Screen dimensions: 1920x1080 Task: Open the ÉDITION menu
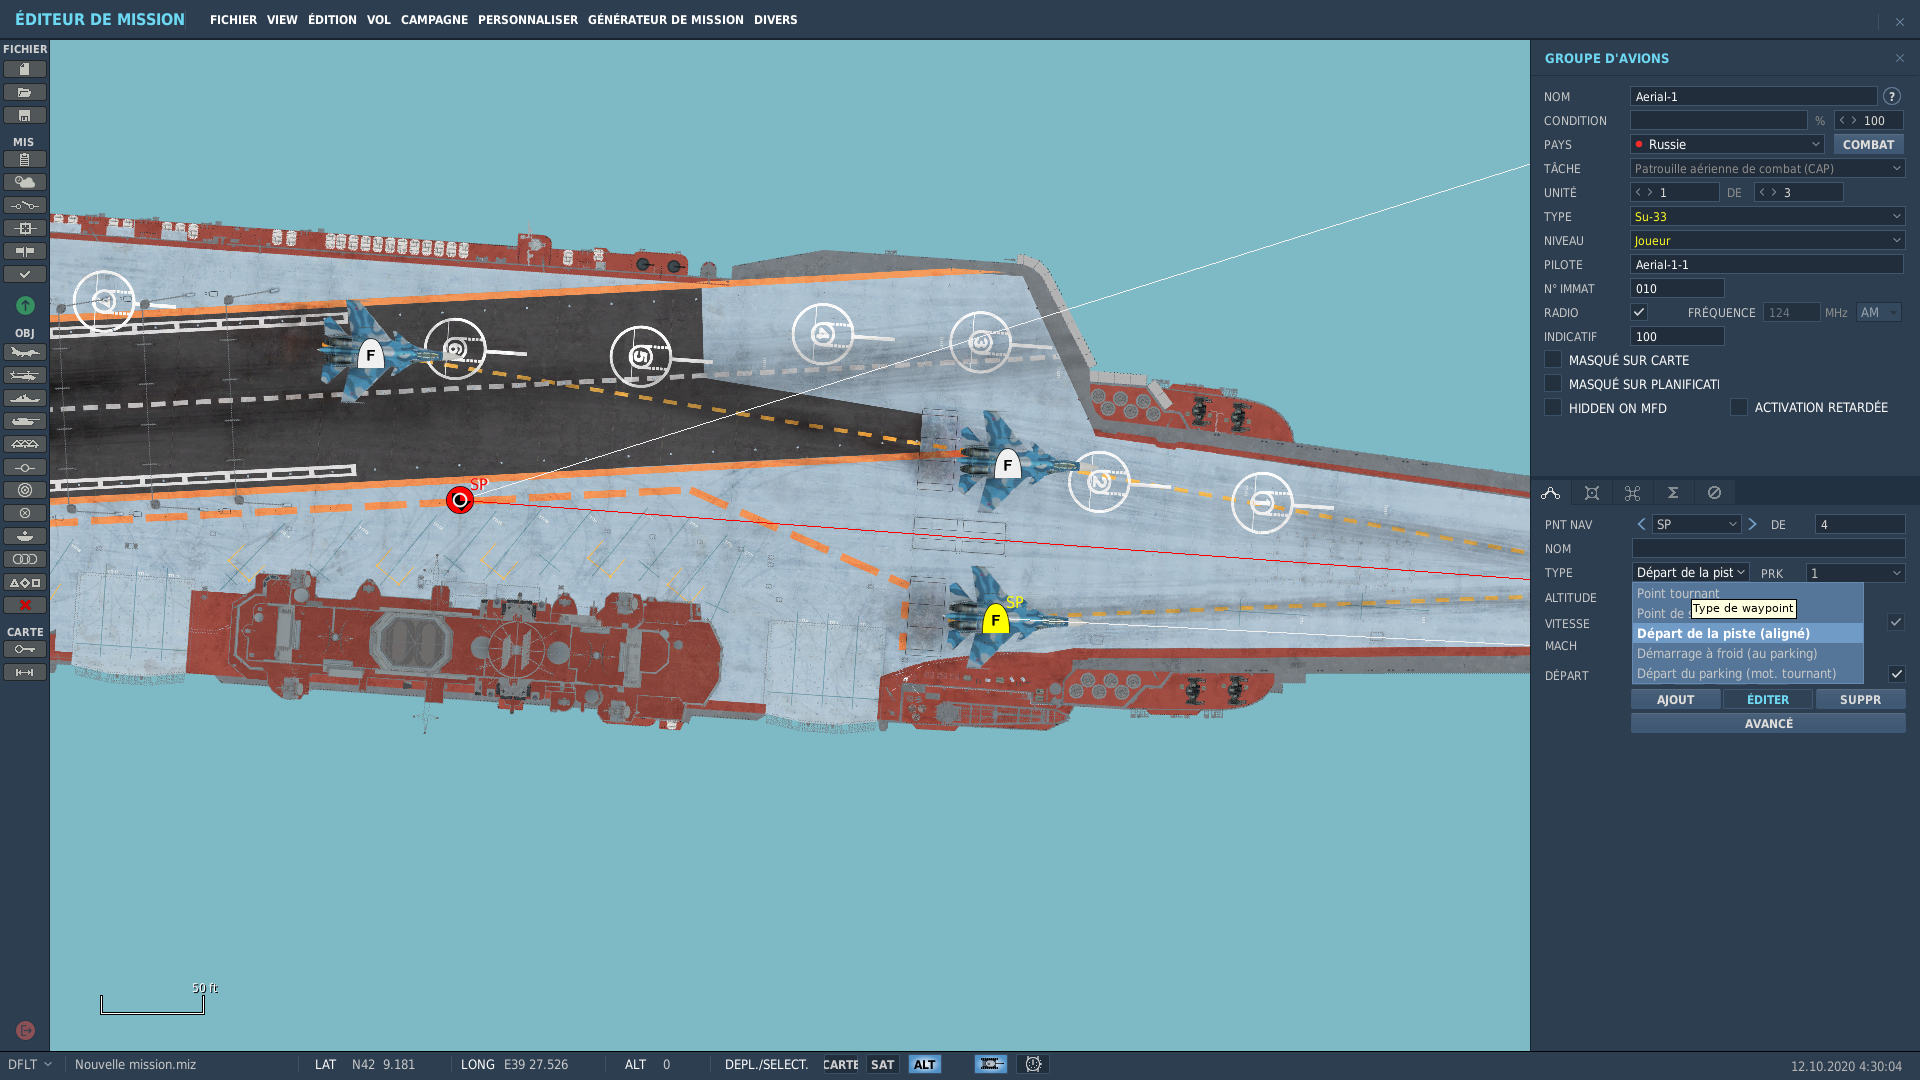332,20
